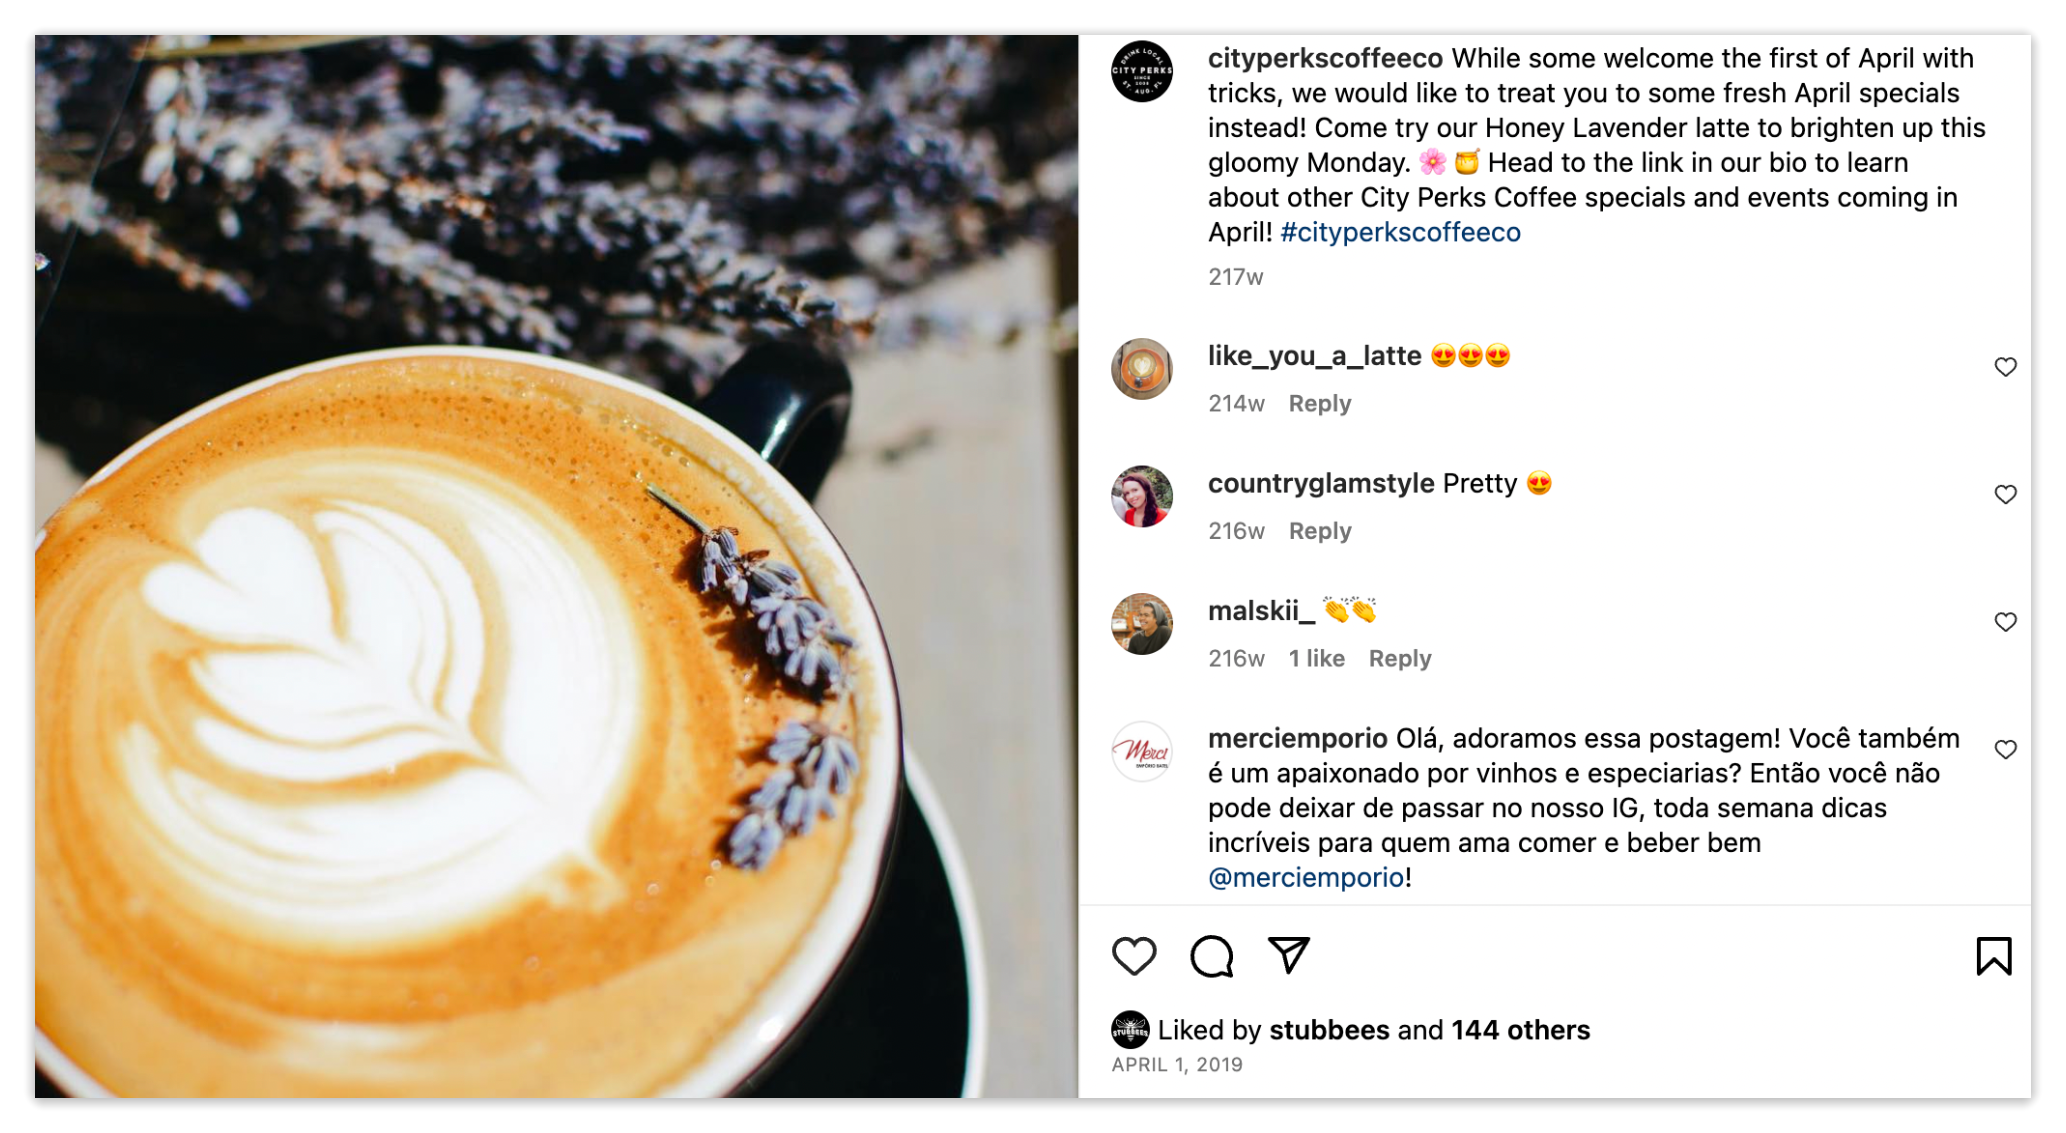This screenshot has height=1133, width=2066.
Task: Like the merciemporio comment
Action: [2005, 749]
